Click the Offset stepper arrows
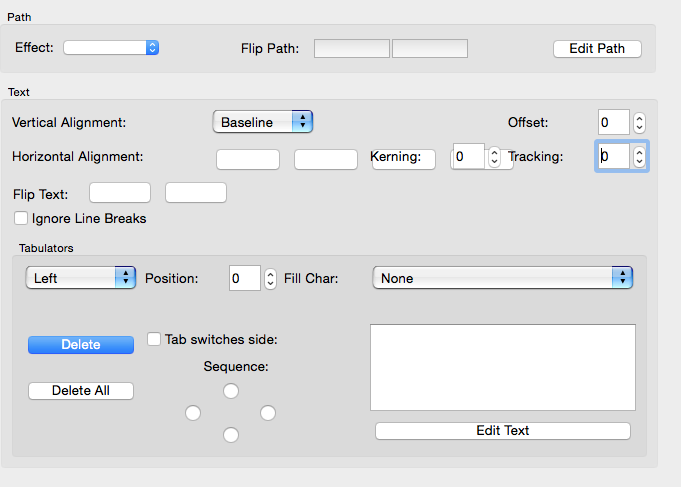 click(x=640, y=123)
